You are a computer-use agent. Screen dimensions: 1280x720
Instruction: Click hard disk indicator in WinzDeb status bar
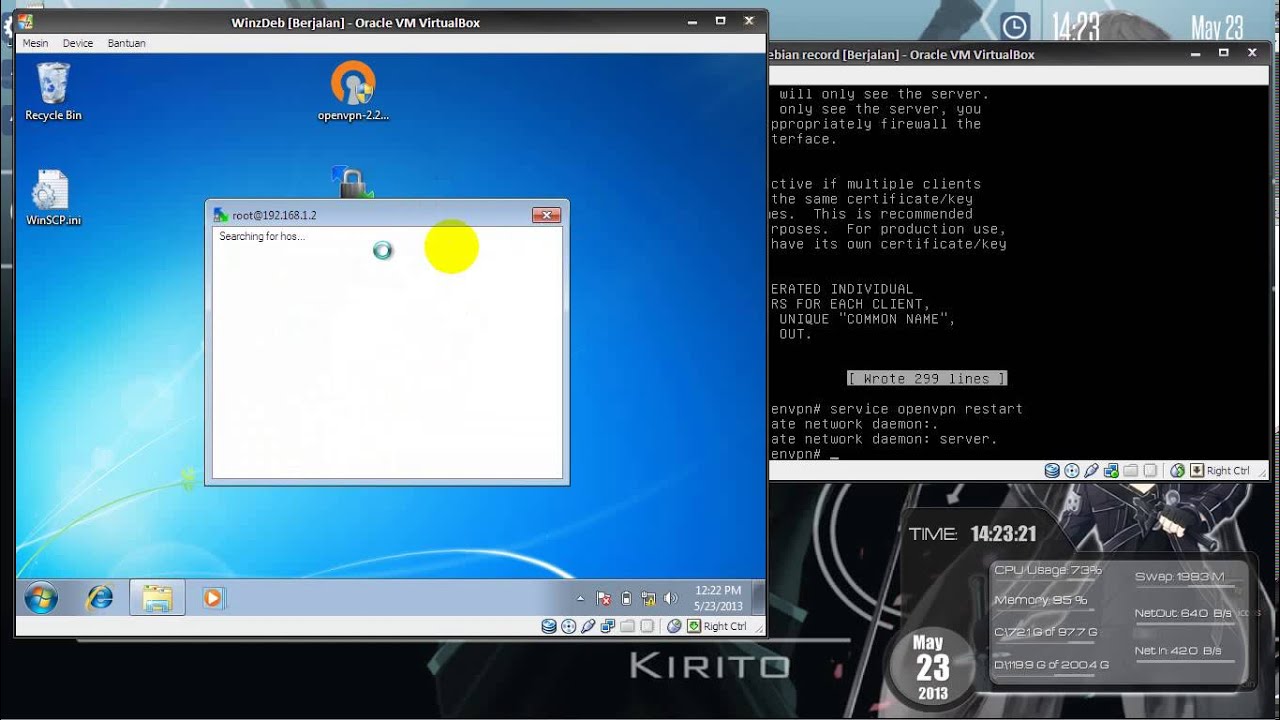[x=549, y=626]
